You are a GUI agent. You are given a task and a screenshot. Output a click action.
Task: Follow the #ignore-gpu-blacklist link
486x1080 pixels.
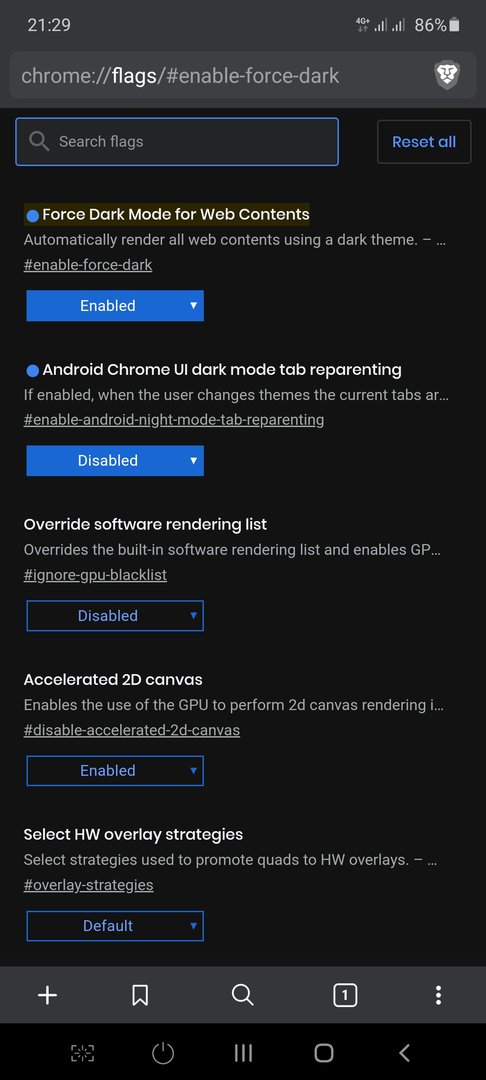95,574
